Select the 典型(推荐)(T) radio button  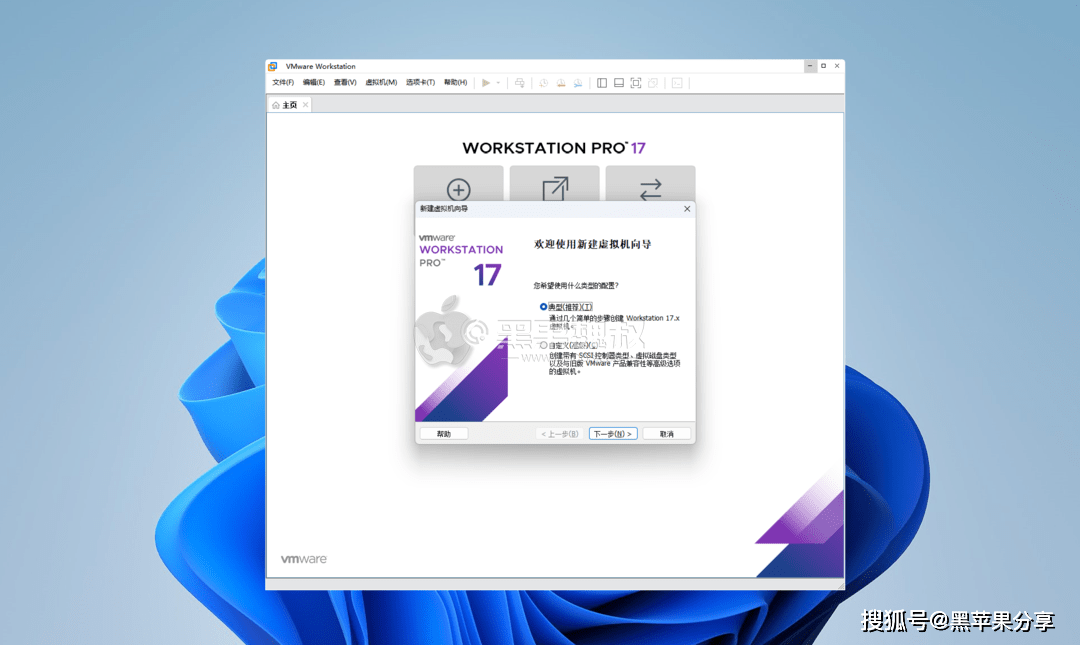tap(543, 307)
